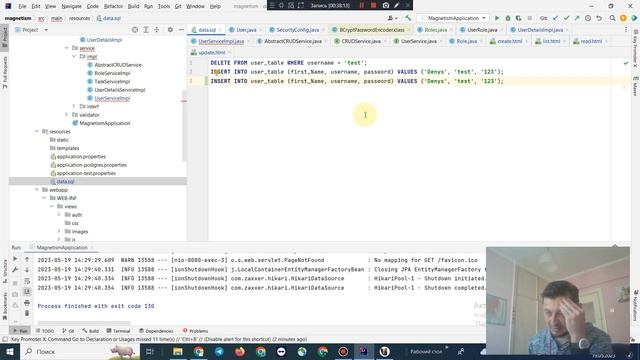
Task: Switch to the User.java editor tab
Action: click(x=246, y=30)
